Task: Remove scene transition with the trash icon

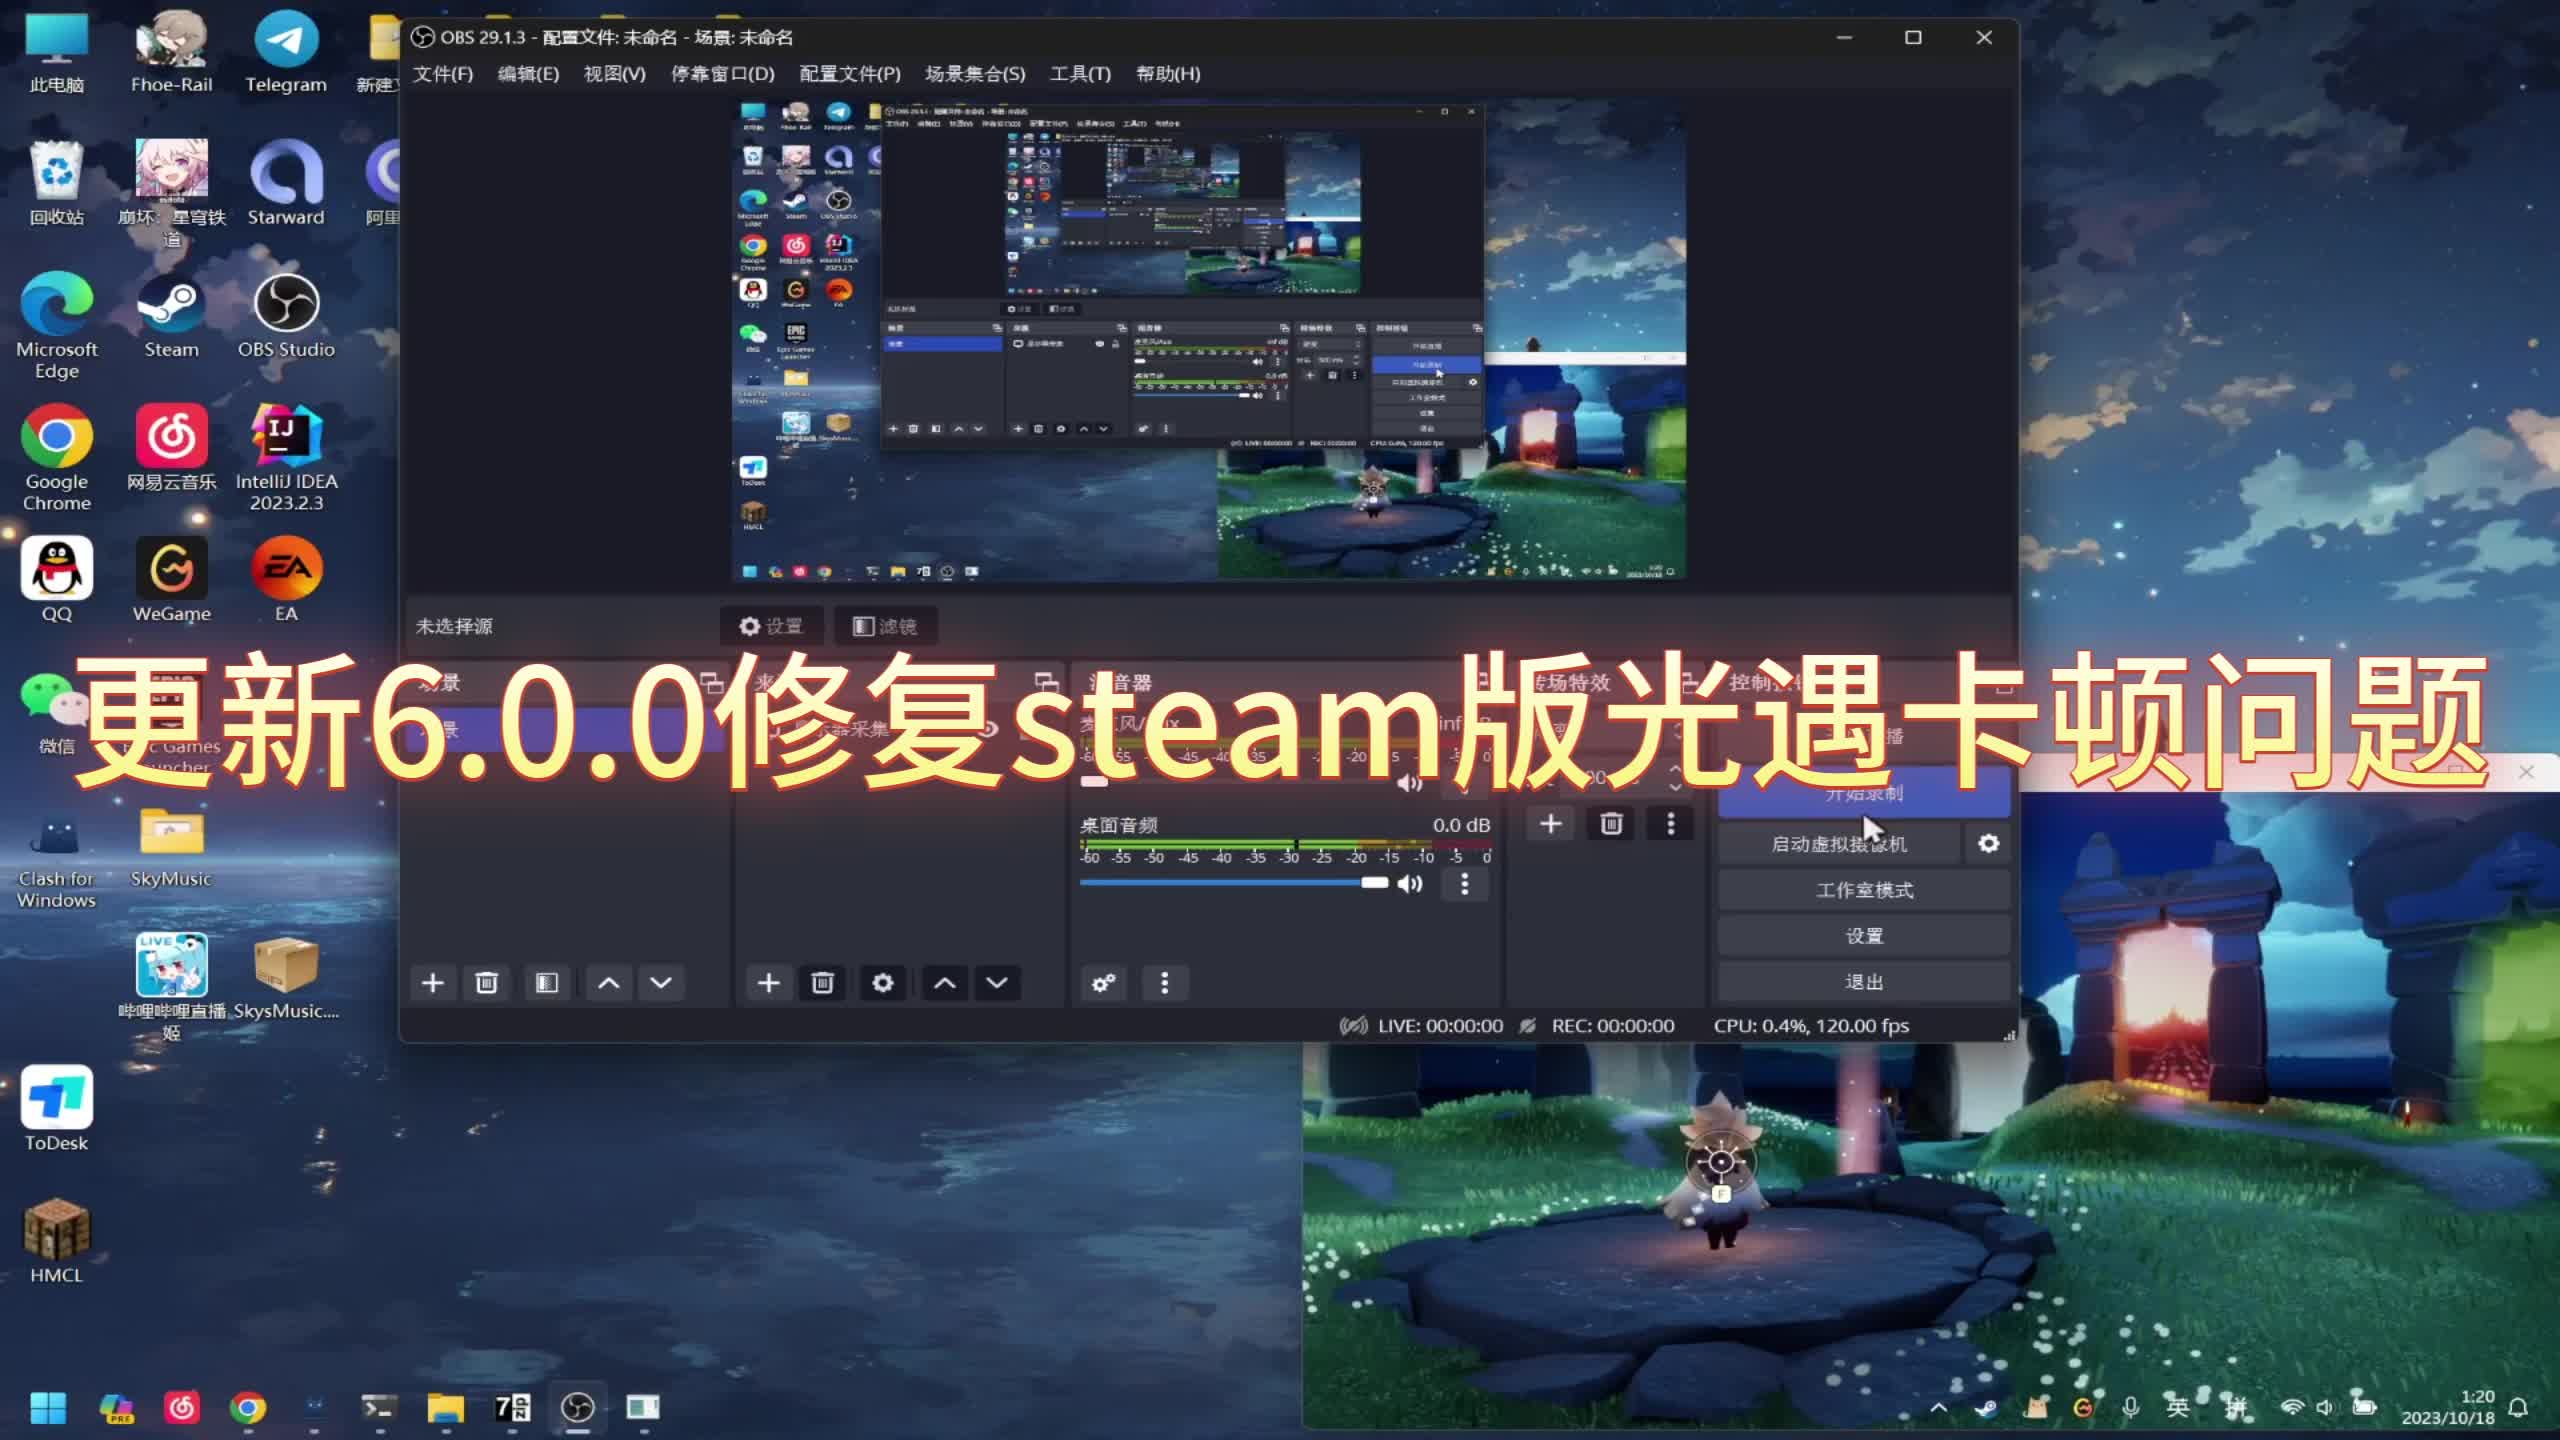Action: (x=1611, y=824)
